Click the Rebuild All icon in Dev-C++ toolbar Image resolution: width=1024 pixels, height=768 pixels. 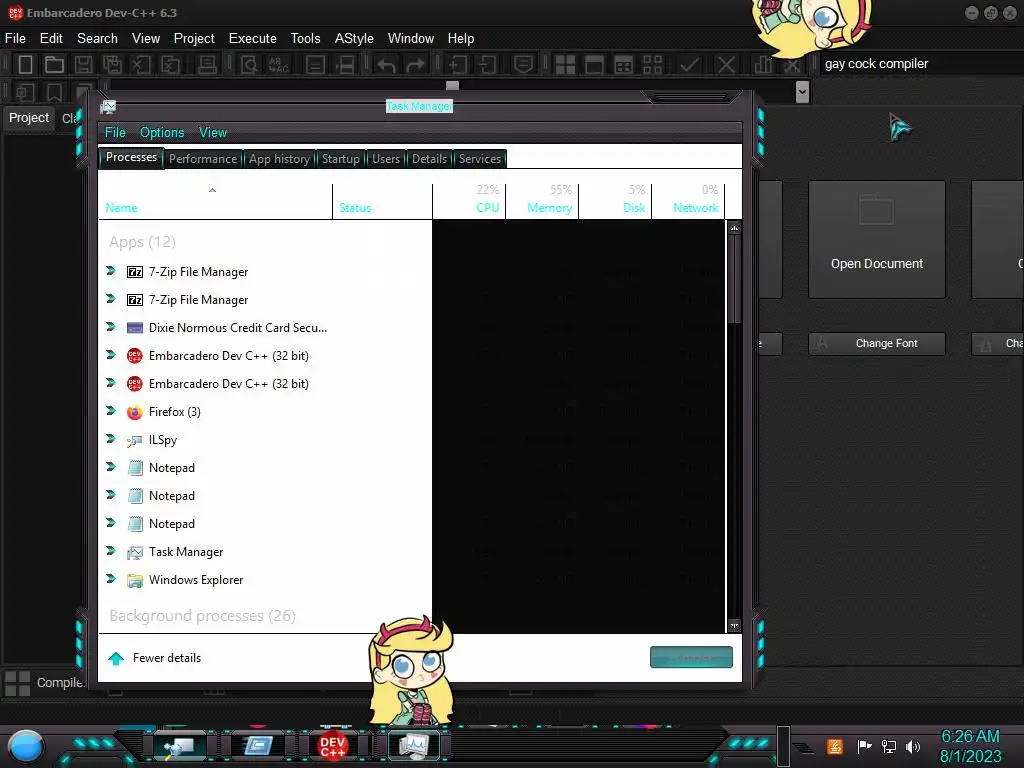tap(652, 65)
